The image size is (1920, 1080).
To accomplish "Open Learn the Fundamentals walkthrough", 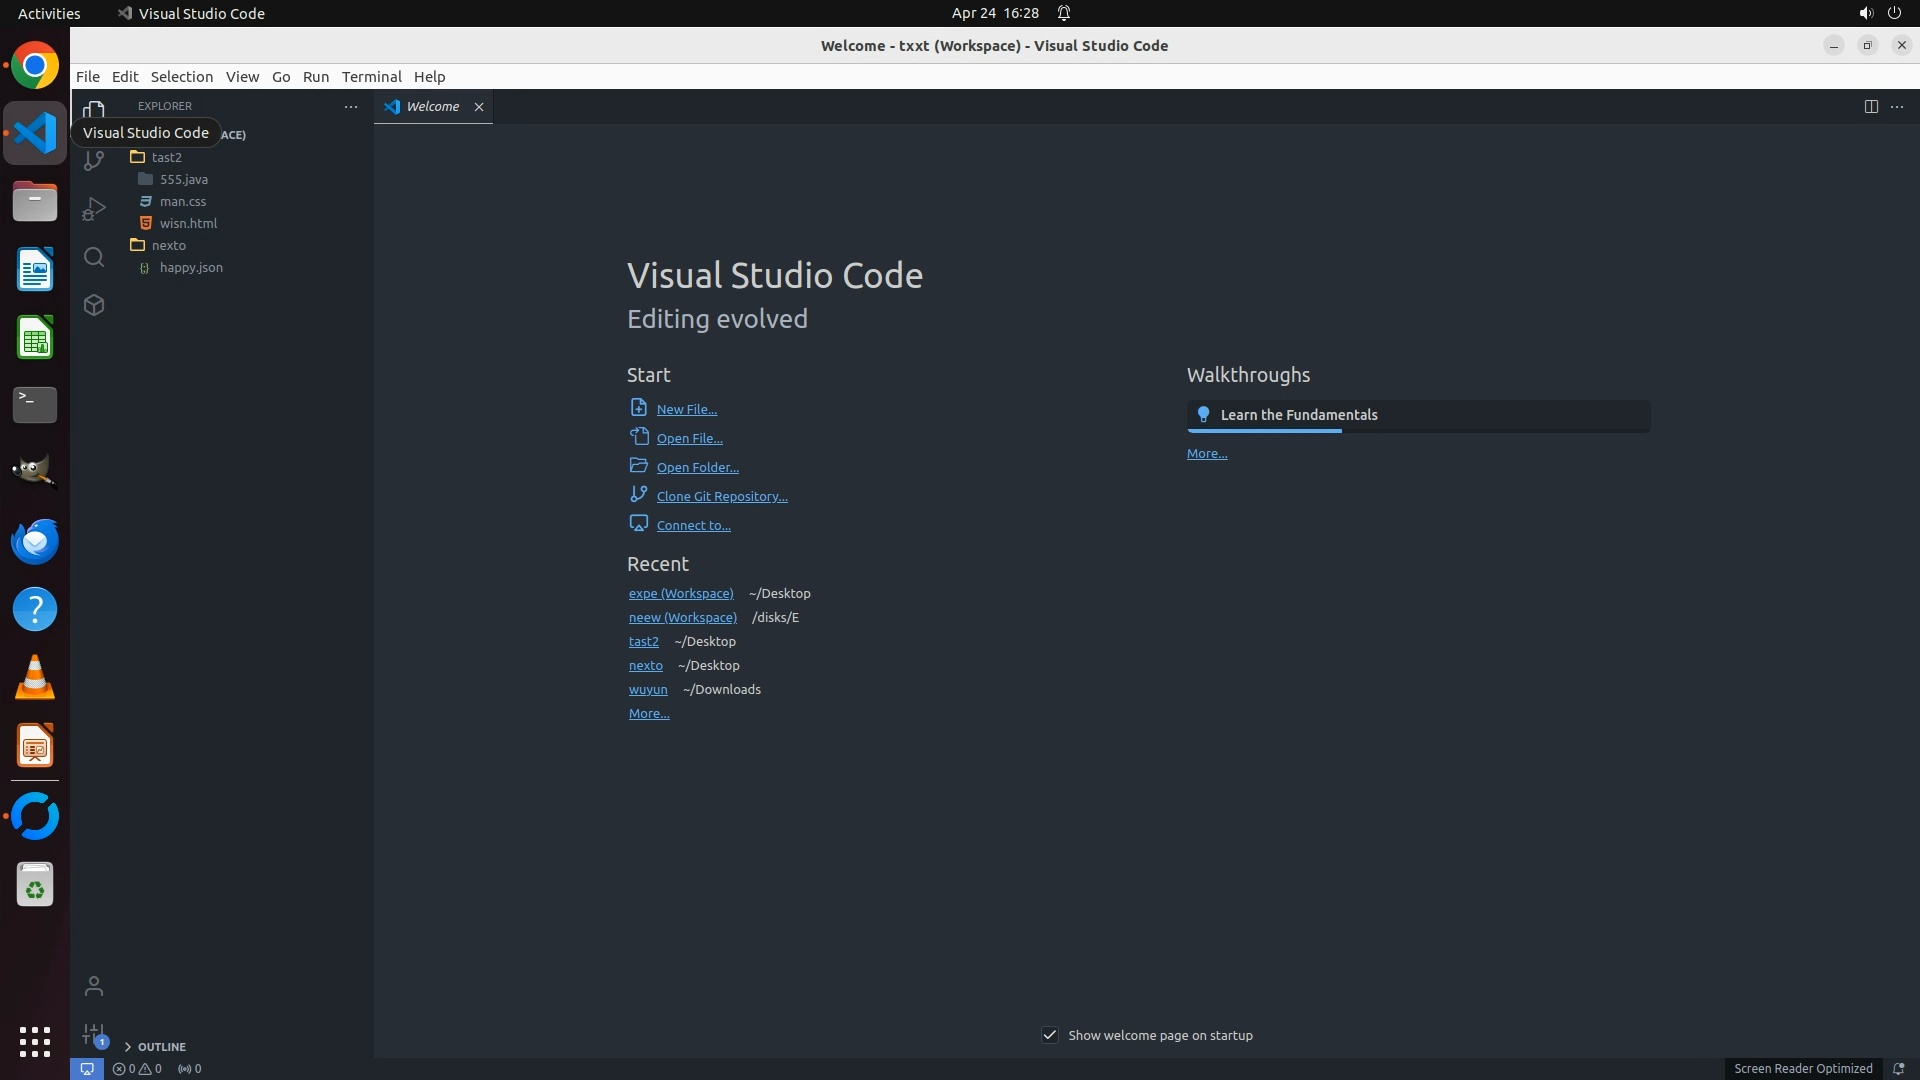I will click(1298, 415).
